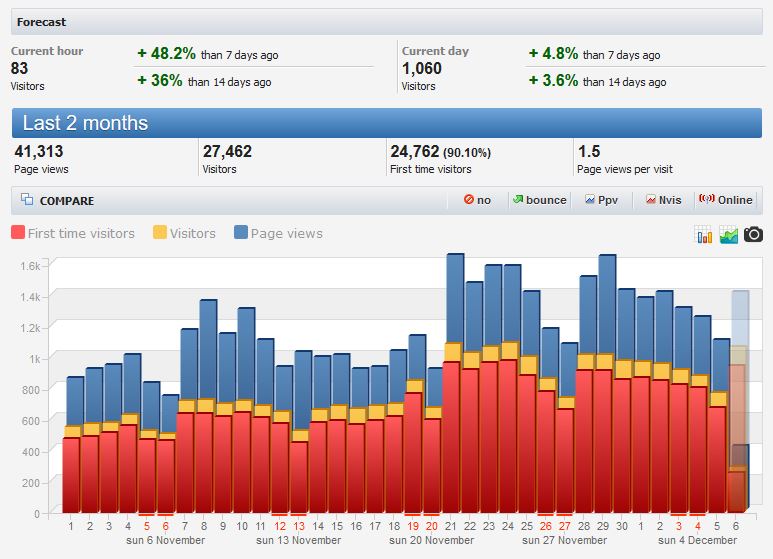The height and width of the screenshot is (559, 773).
Task: Enable the bounce overlay
Action: (539, 200)
